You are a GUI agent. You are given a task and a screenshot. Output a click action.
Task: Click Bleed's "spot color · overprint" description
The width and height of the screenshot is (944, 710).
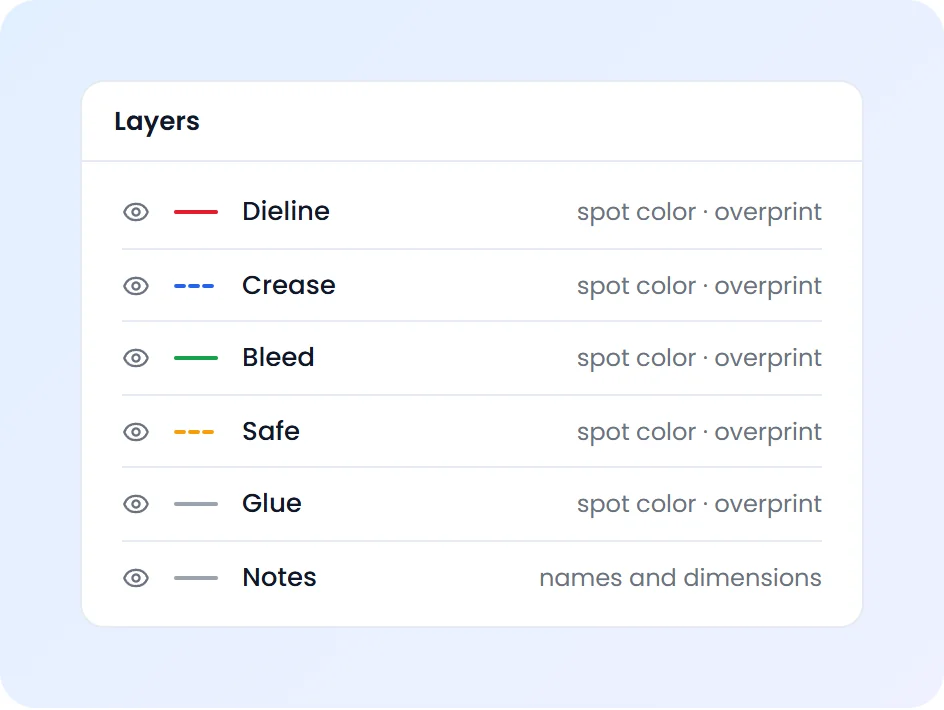coord(699,358)
